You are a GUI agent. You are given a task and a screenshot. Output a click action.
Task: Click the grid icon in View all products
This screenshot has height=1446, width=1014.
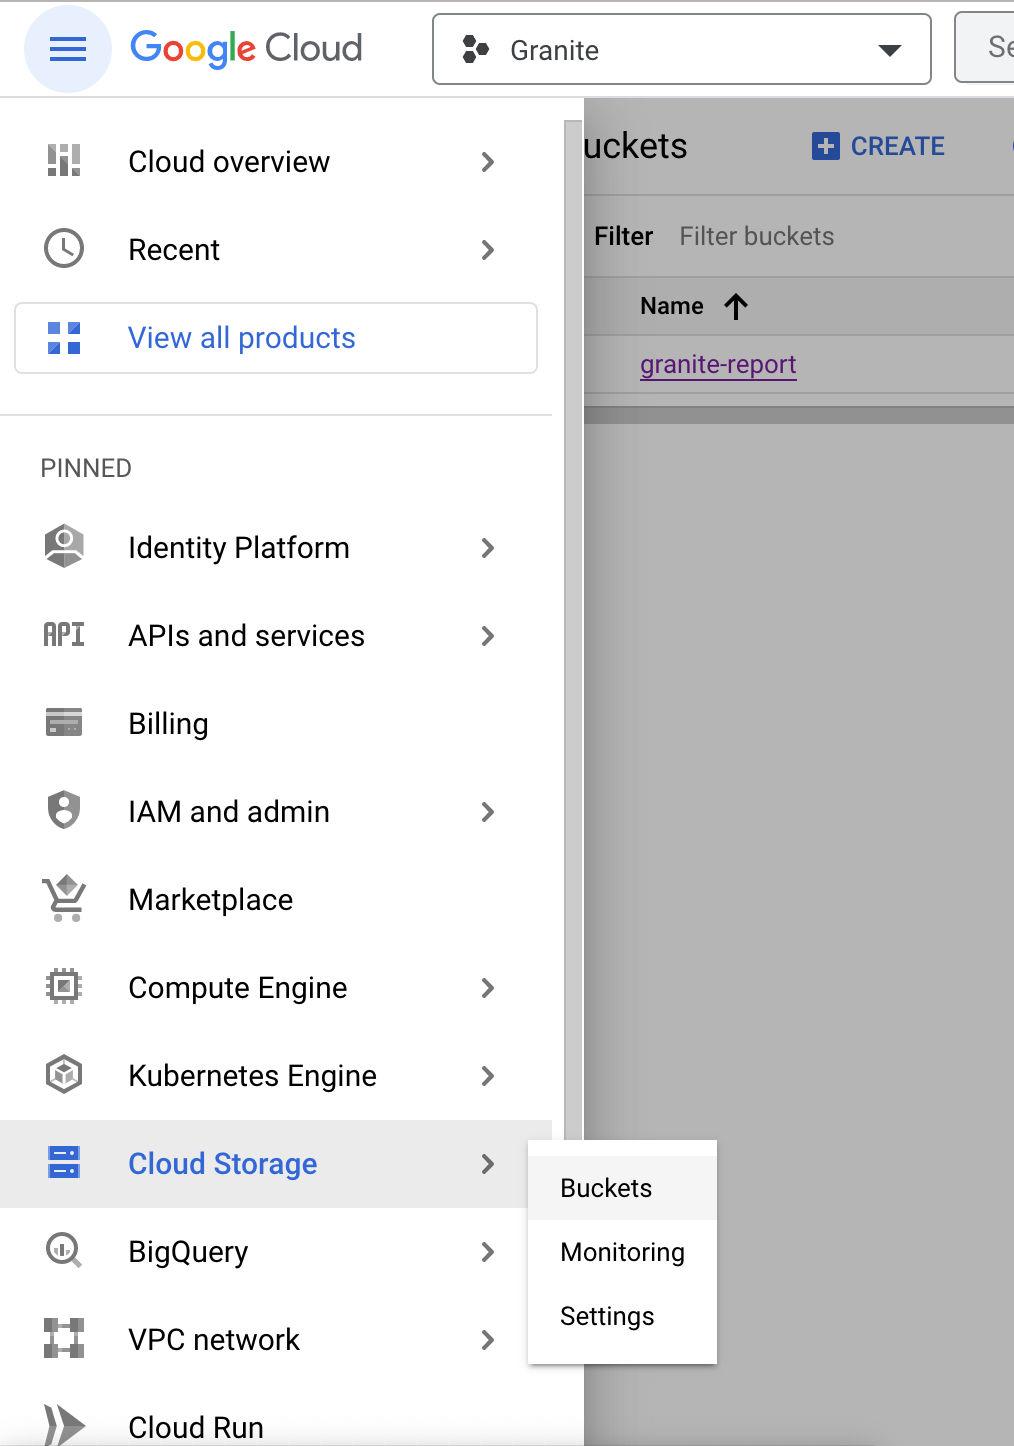click(64, 338)
